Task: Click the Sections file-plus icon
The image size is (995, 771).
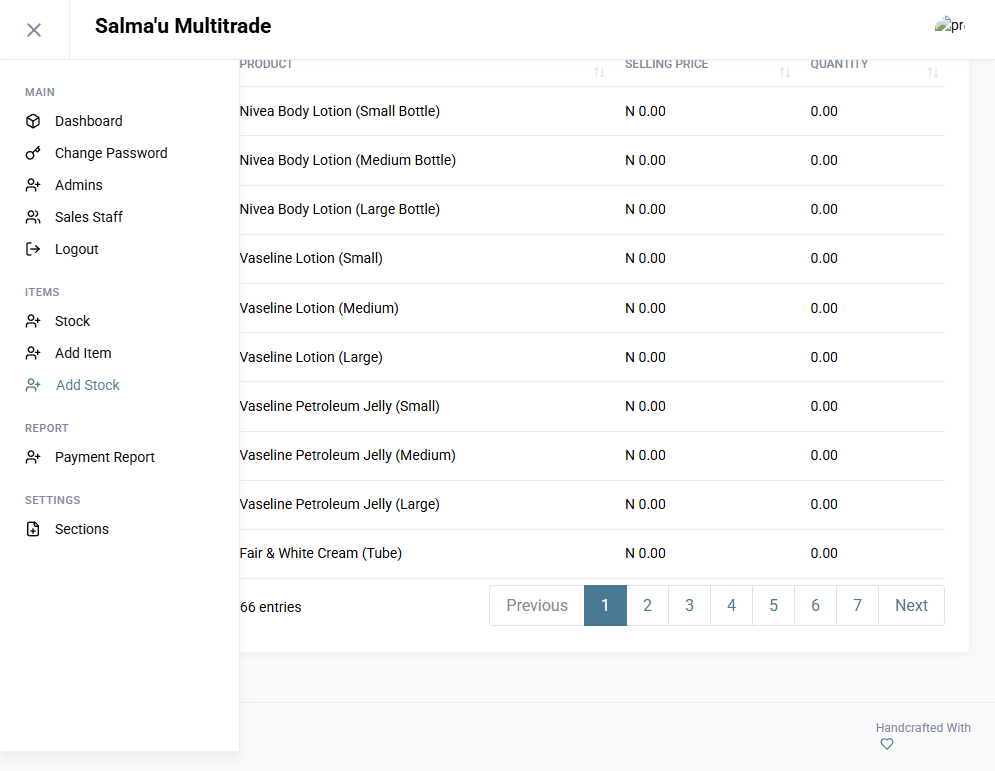Action: click(x=33, y=529)
